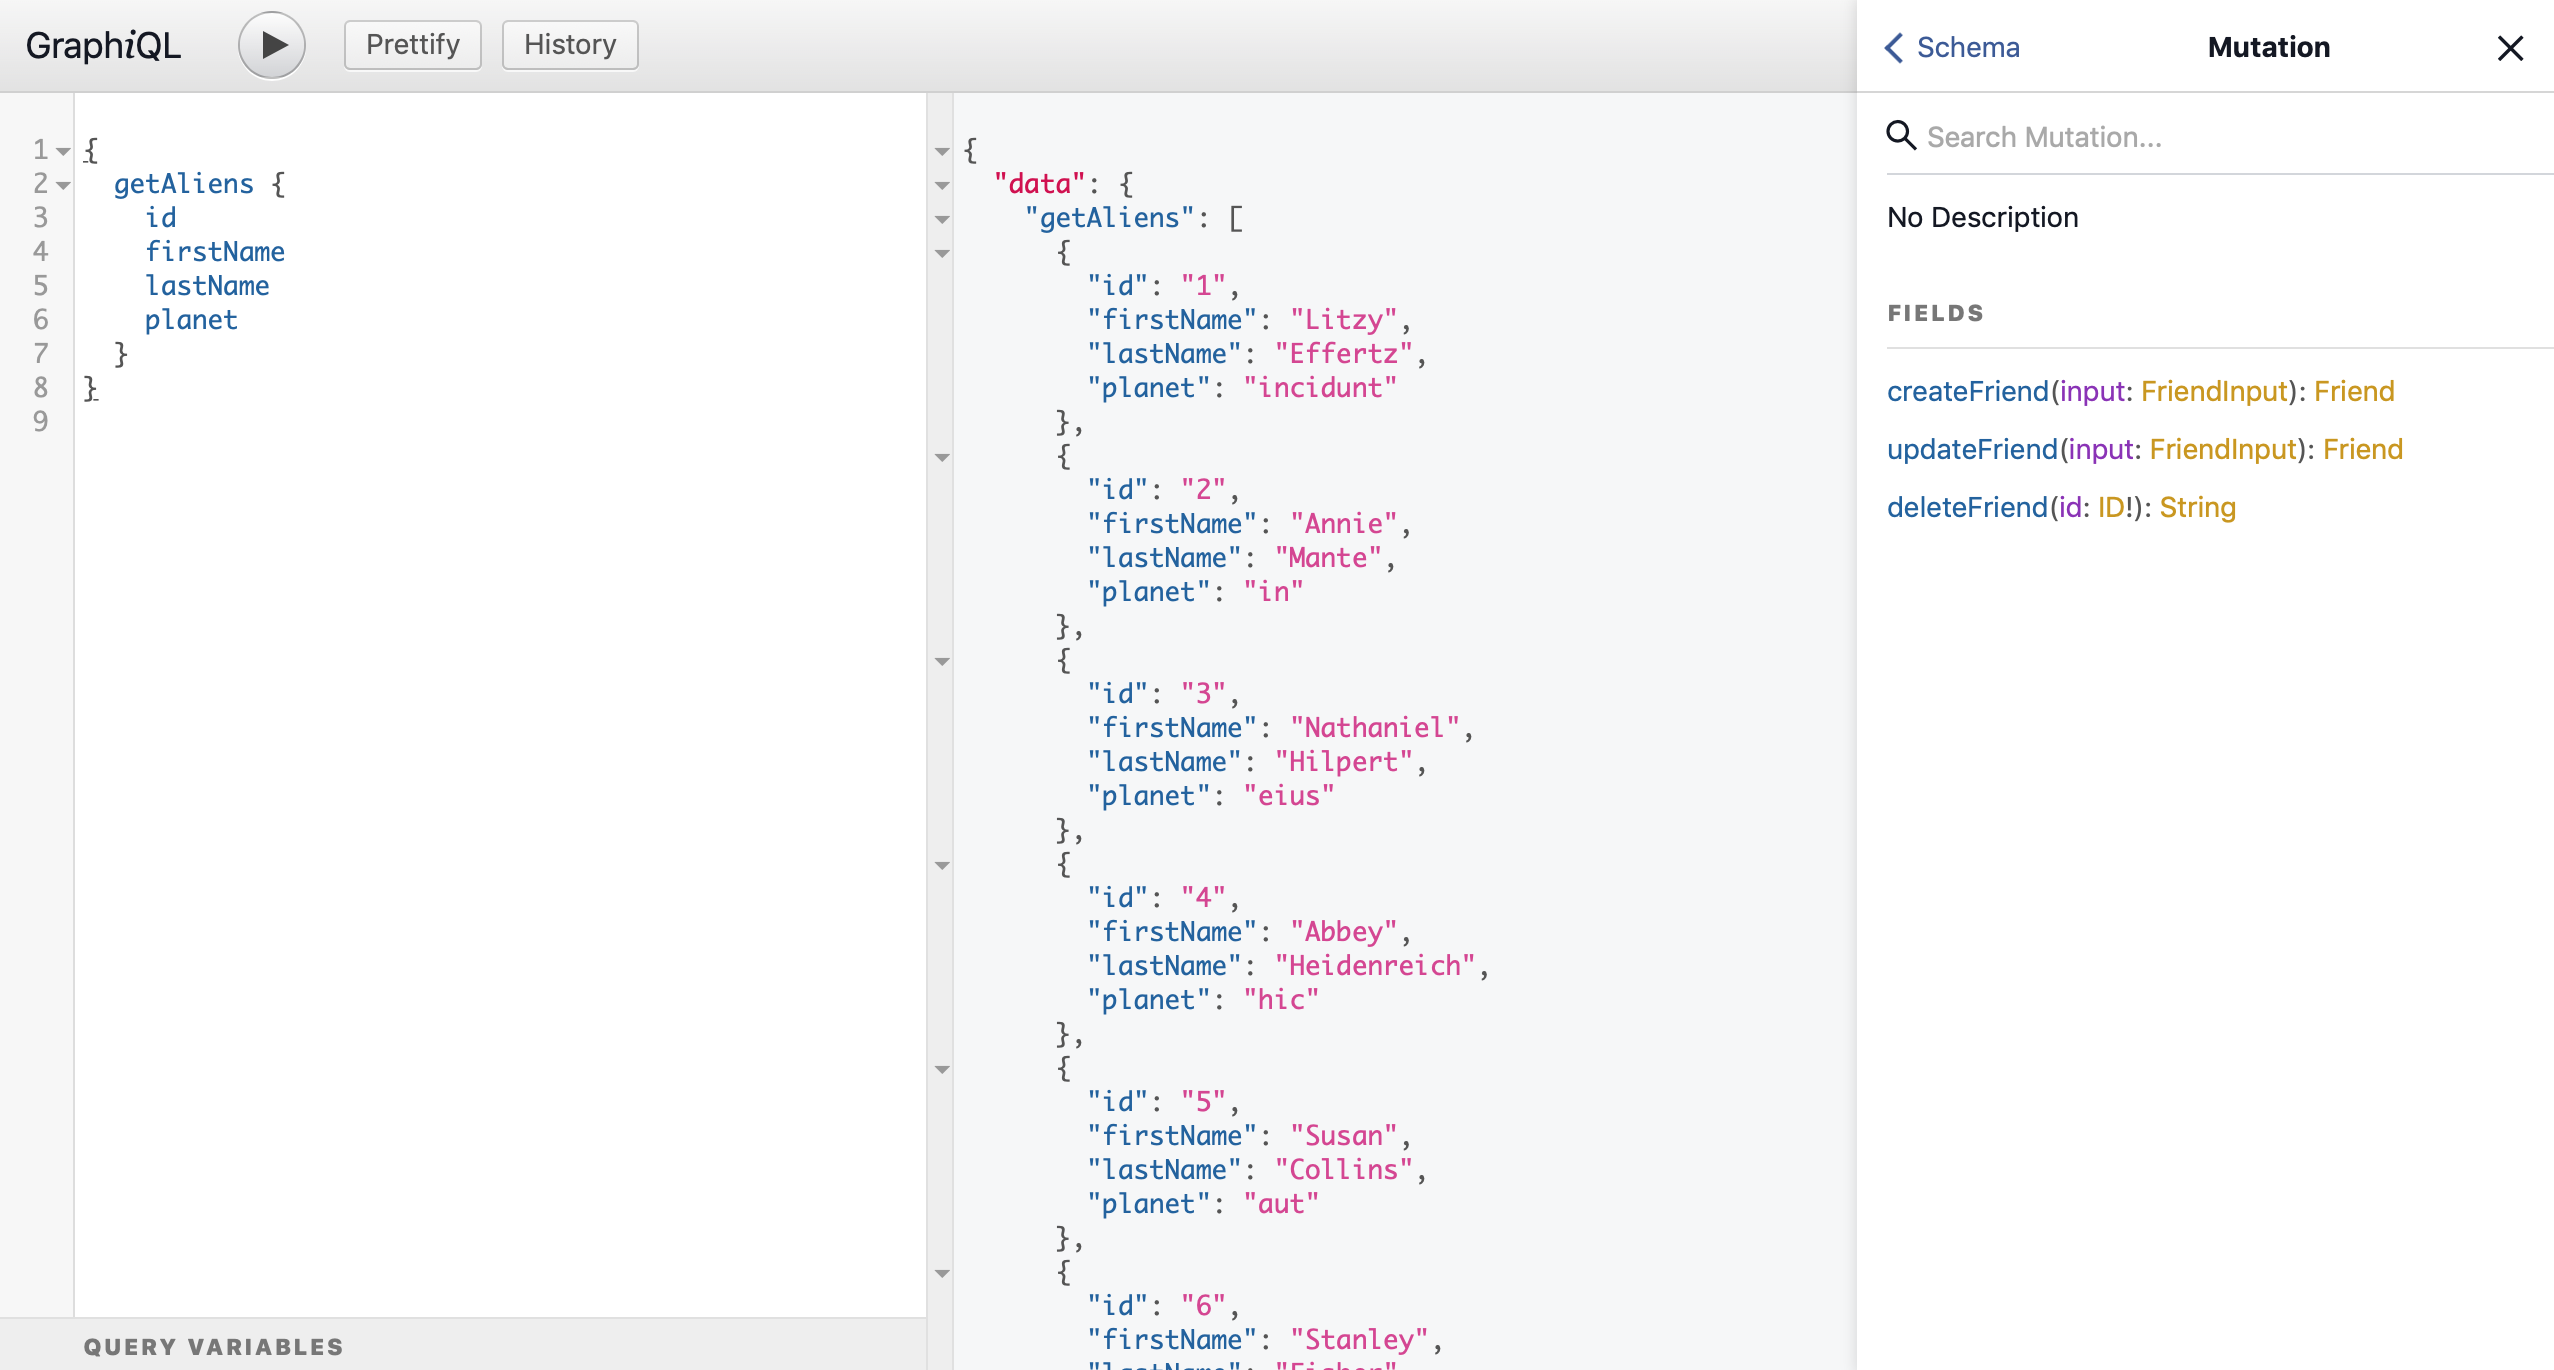Open the String return type link

pyautogui.click(x=2197, y=507)
